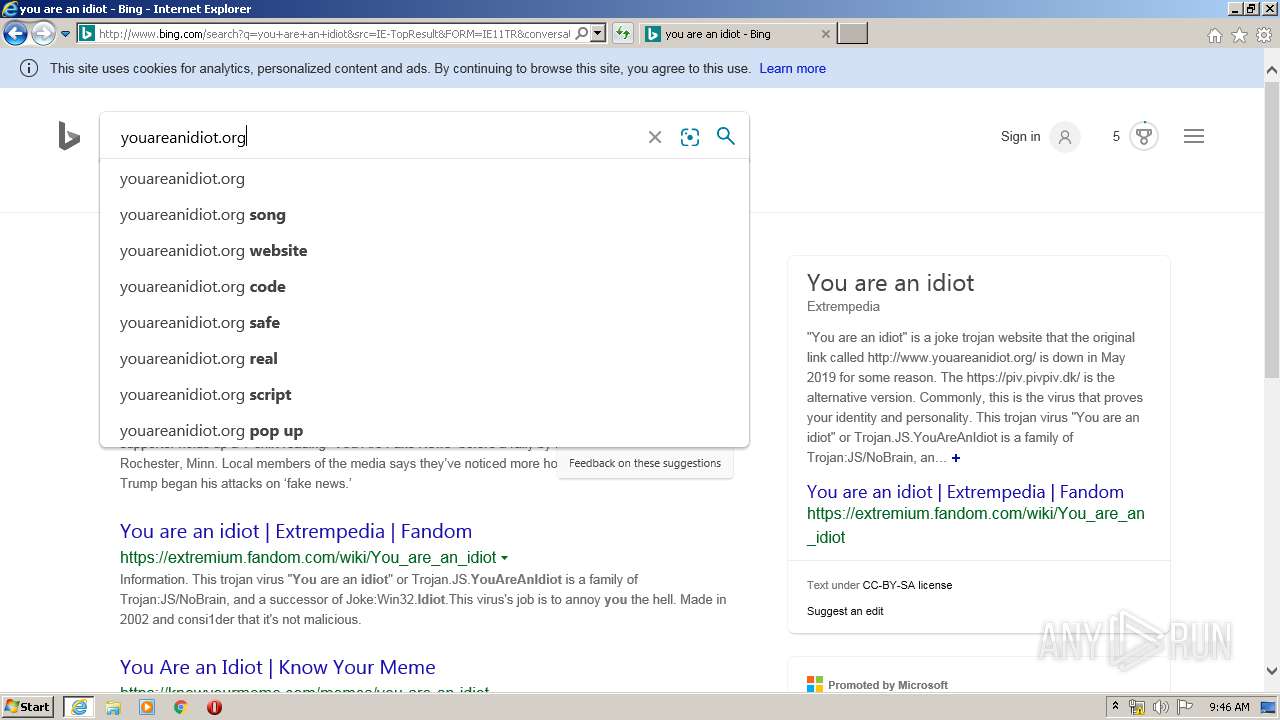The height and width of the screenshot is (720, 1280).
Task: Open the IE Tools gear icon
Action: tap(1264, 35)
